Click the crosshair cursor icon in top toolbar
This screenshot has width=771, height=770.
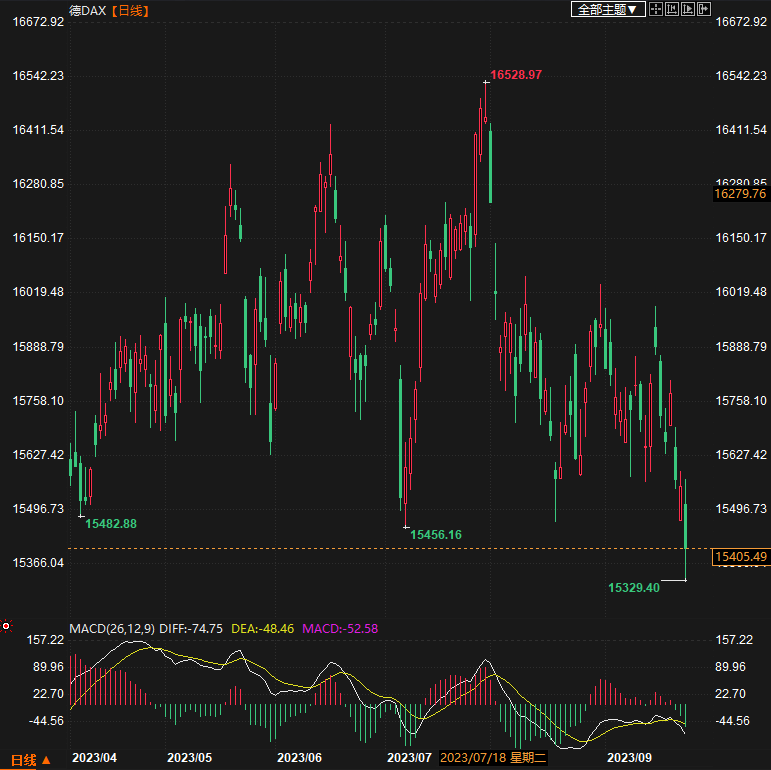click(656, 9)
